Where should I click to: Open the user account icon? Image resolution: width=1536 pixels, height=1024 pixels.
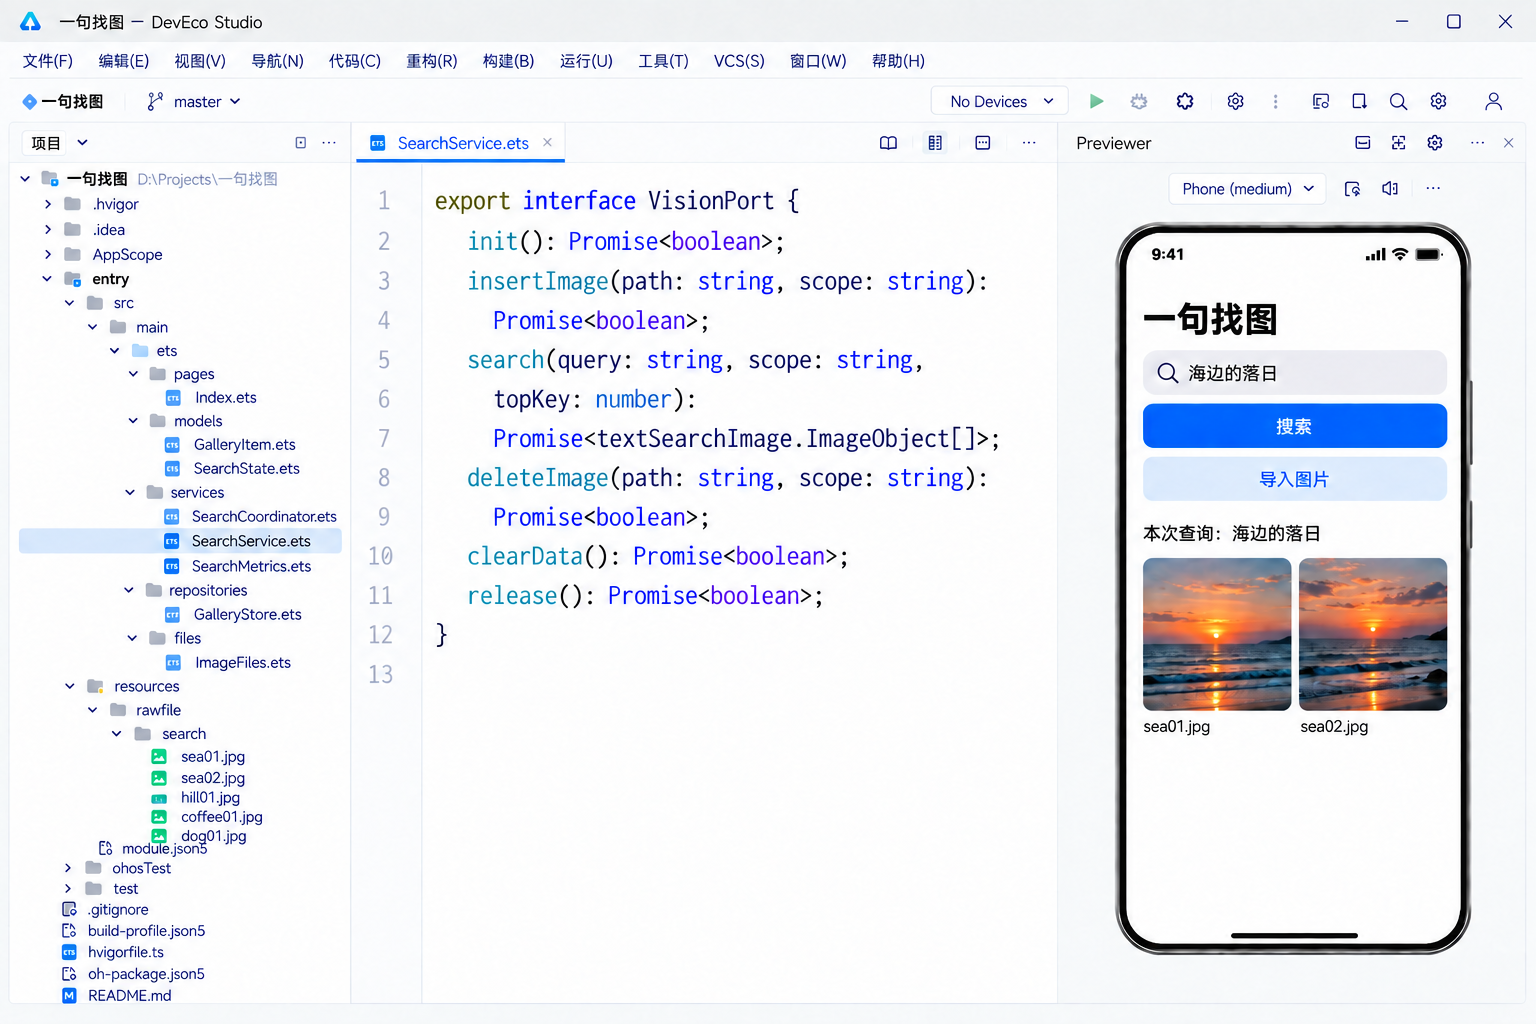pyautogui.click(x=1493, y=101)
